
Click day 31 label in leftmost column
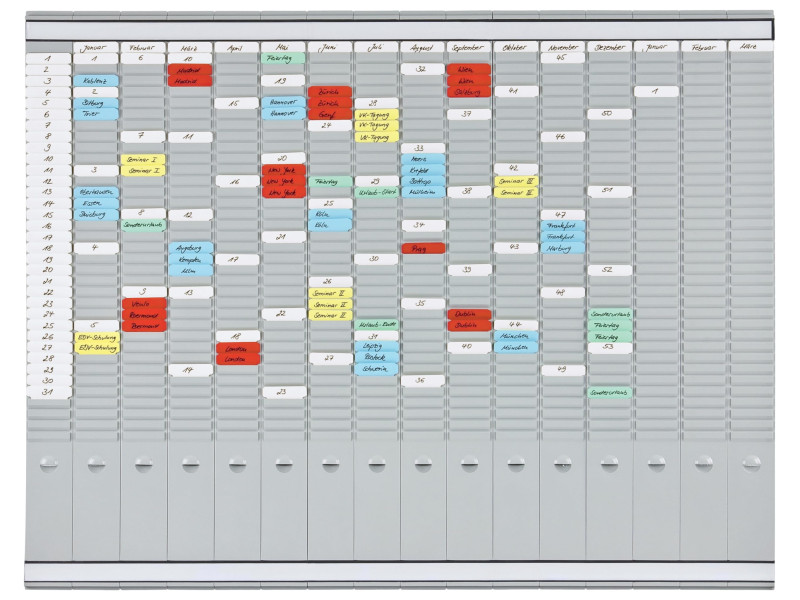(48, 392)
